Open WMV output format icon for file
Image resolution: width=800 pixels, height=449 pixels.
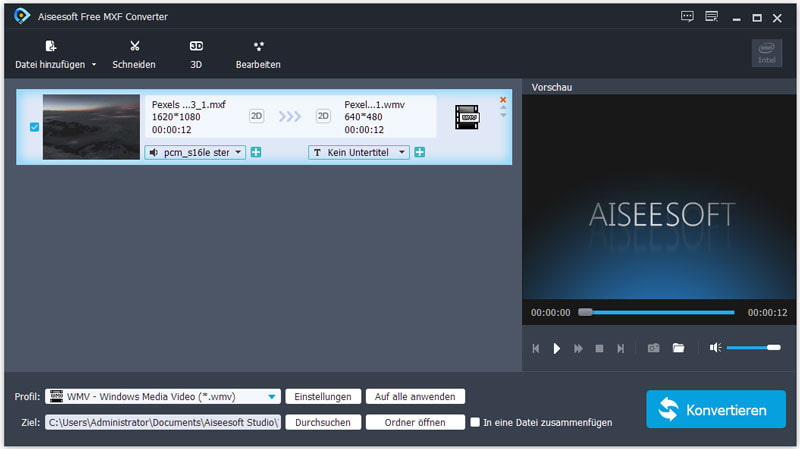coord(467,117)
